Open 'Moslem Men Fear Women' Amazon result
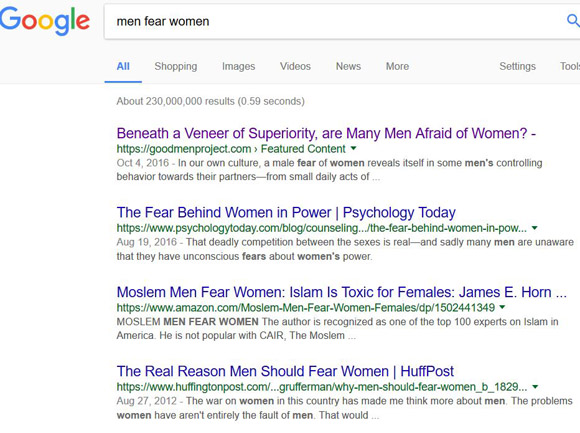Viewport: 580px width, 433px height. click(341, 292)
